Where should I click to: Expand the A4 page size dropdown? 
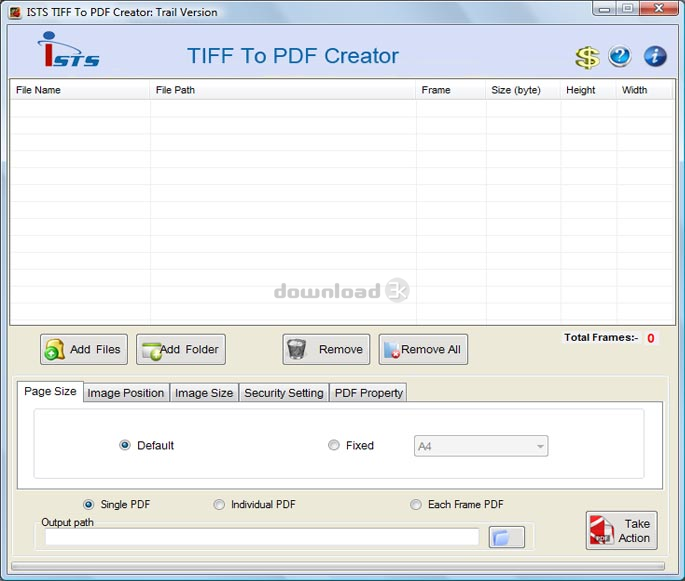481,446
